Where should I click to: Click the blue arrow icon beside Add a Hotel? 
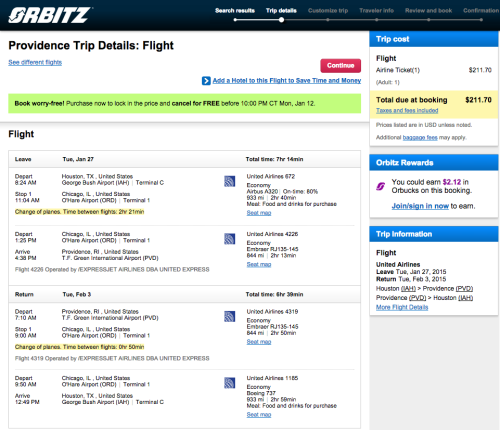(x=206, y=81)
